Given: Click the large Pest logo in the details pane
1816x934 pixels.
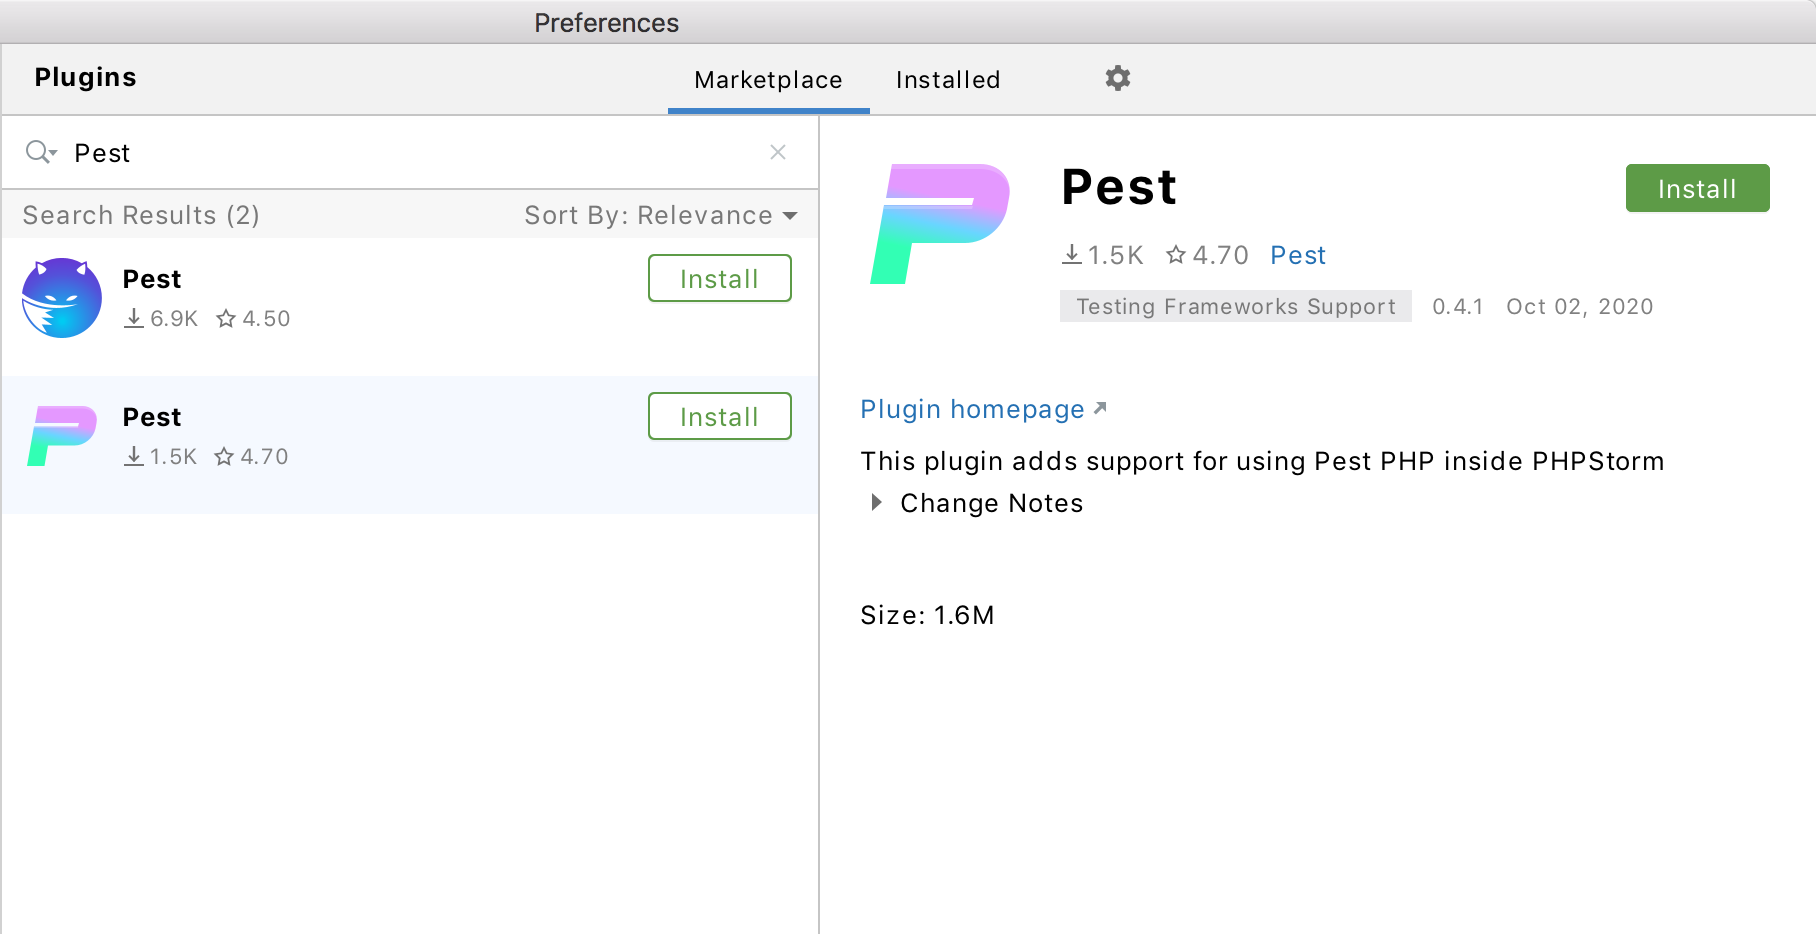Looking at the screenshot, I should point(940,224).
